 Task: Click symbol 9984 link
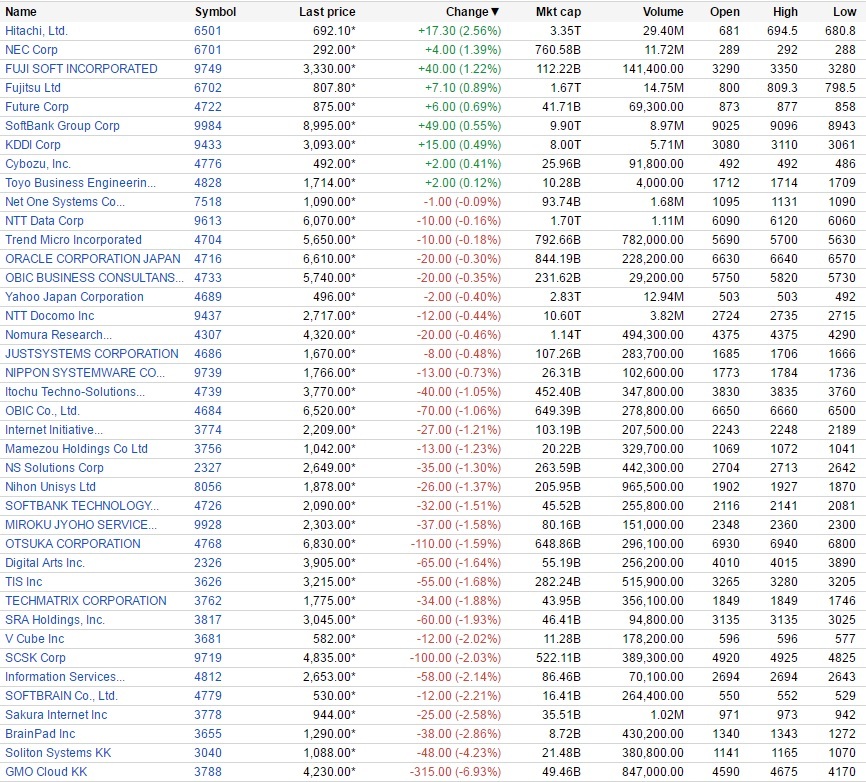pos(208,126)
